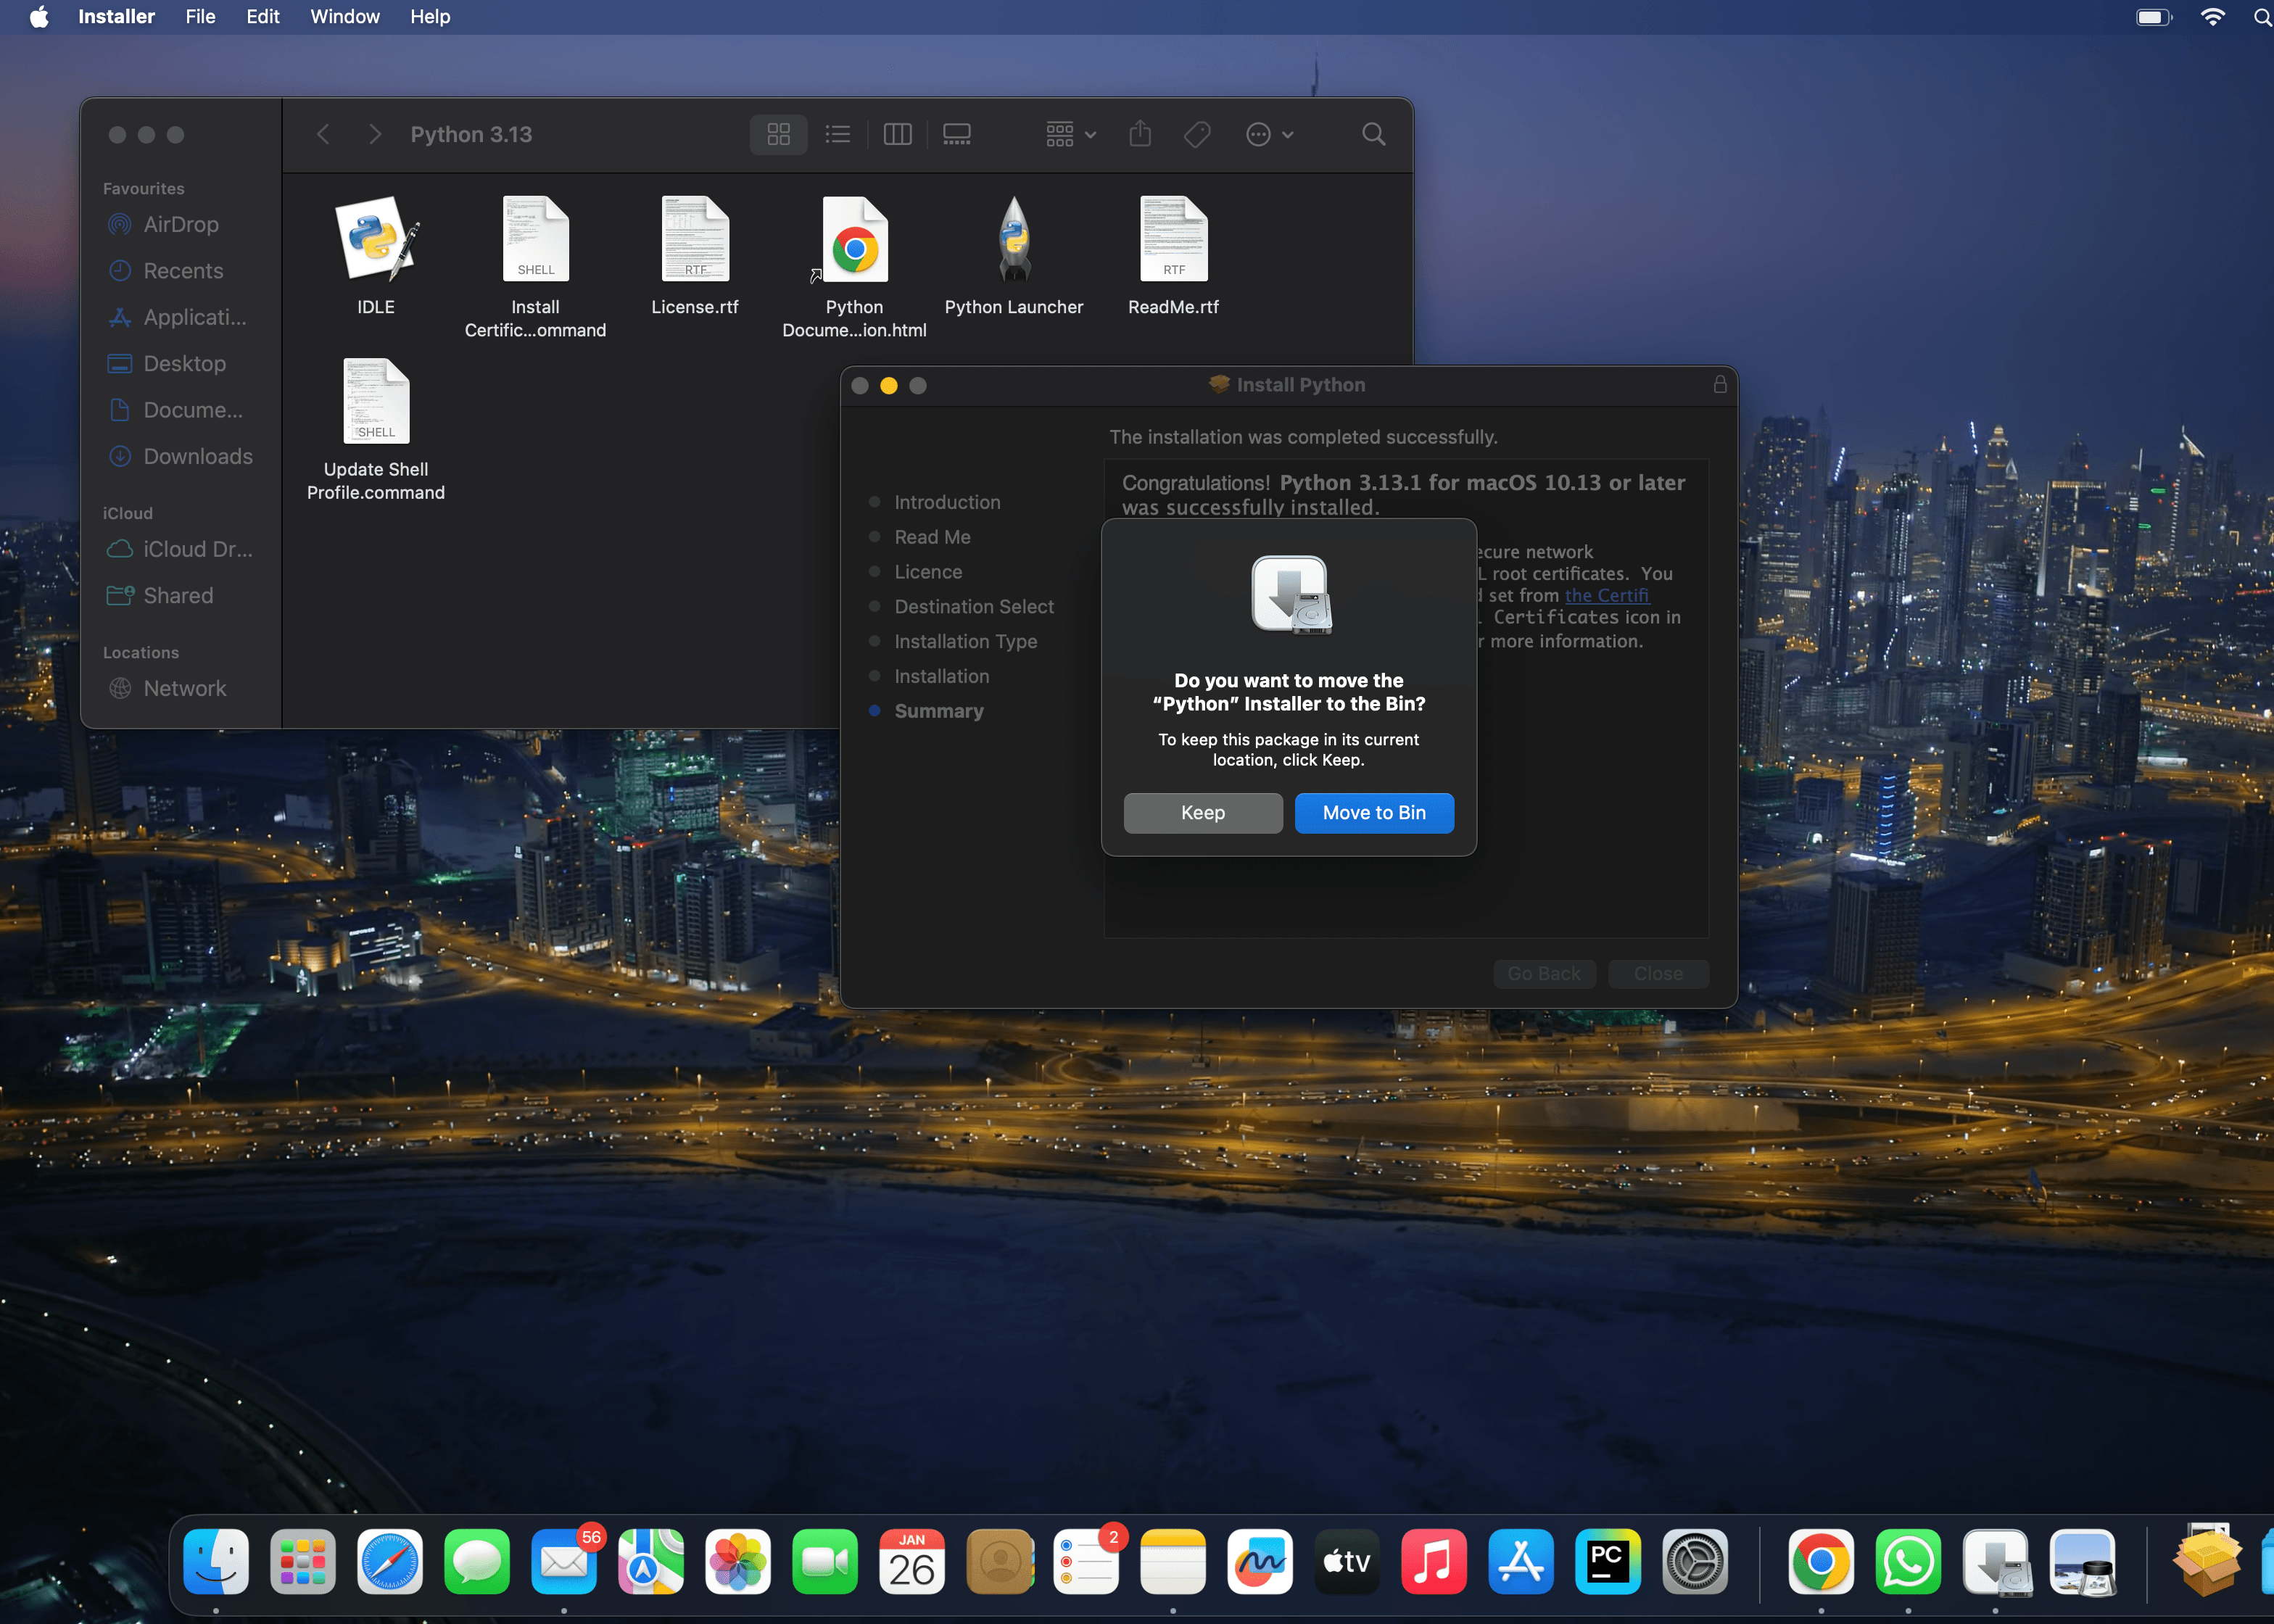Open App Store from the Dock
Screen dimensions: 2274x1624
pos(1521,1561)
